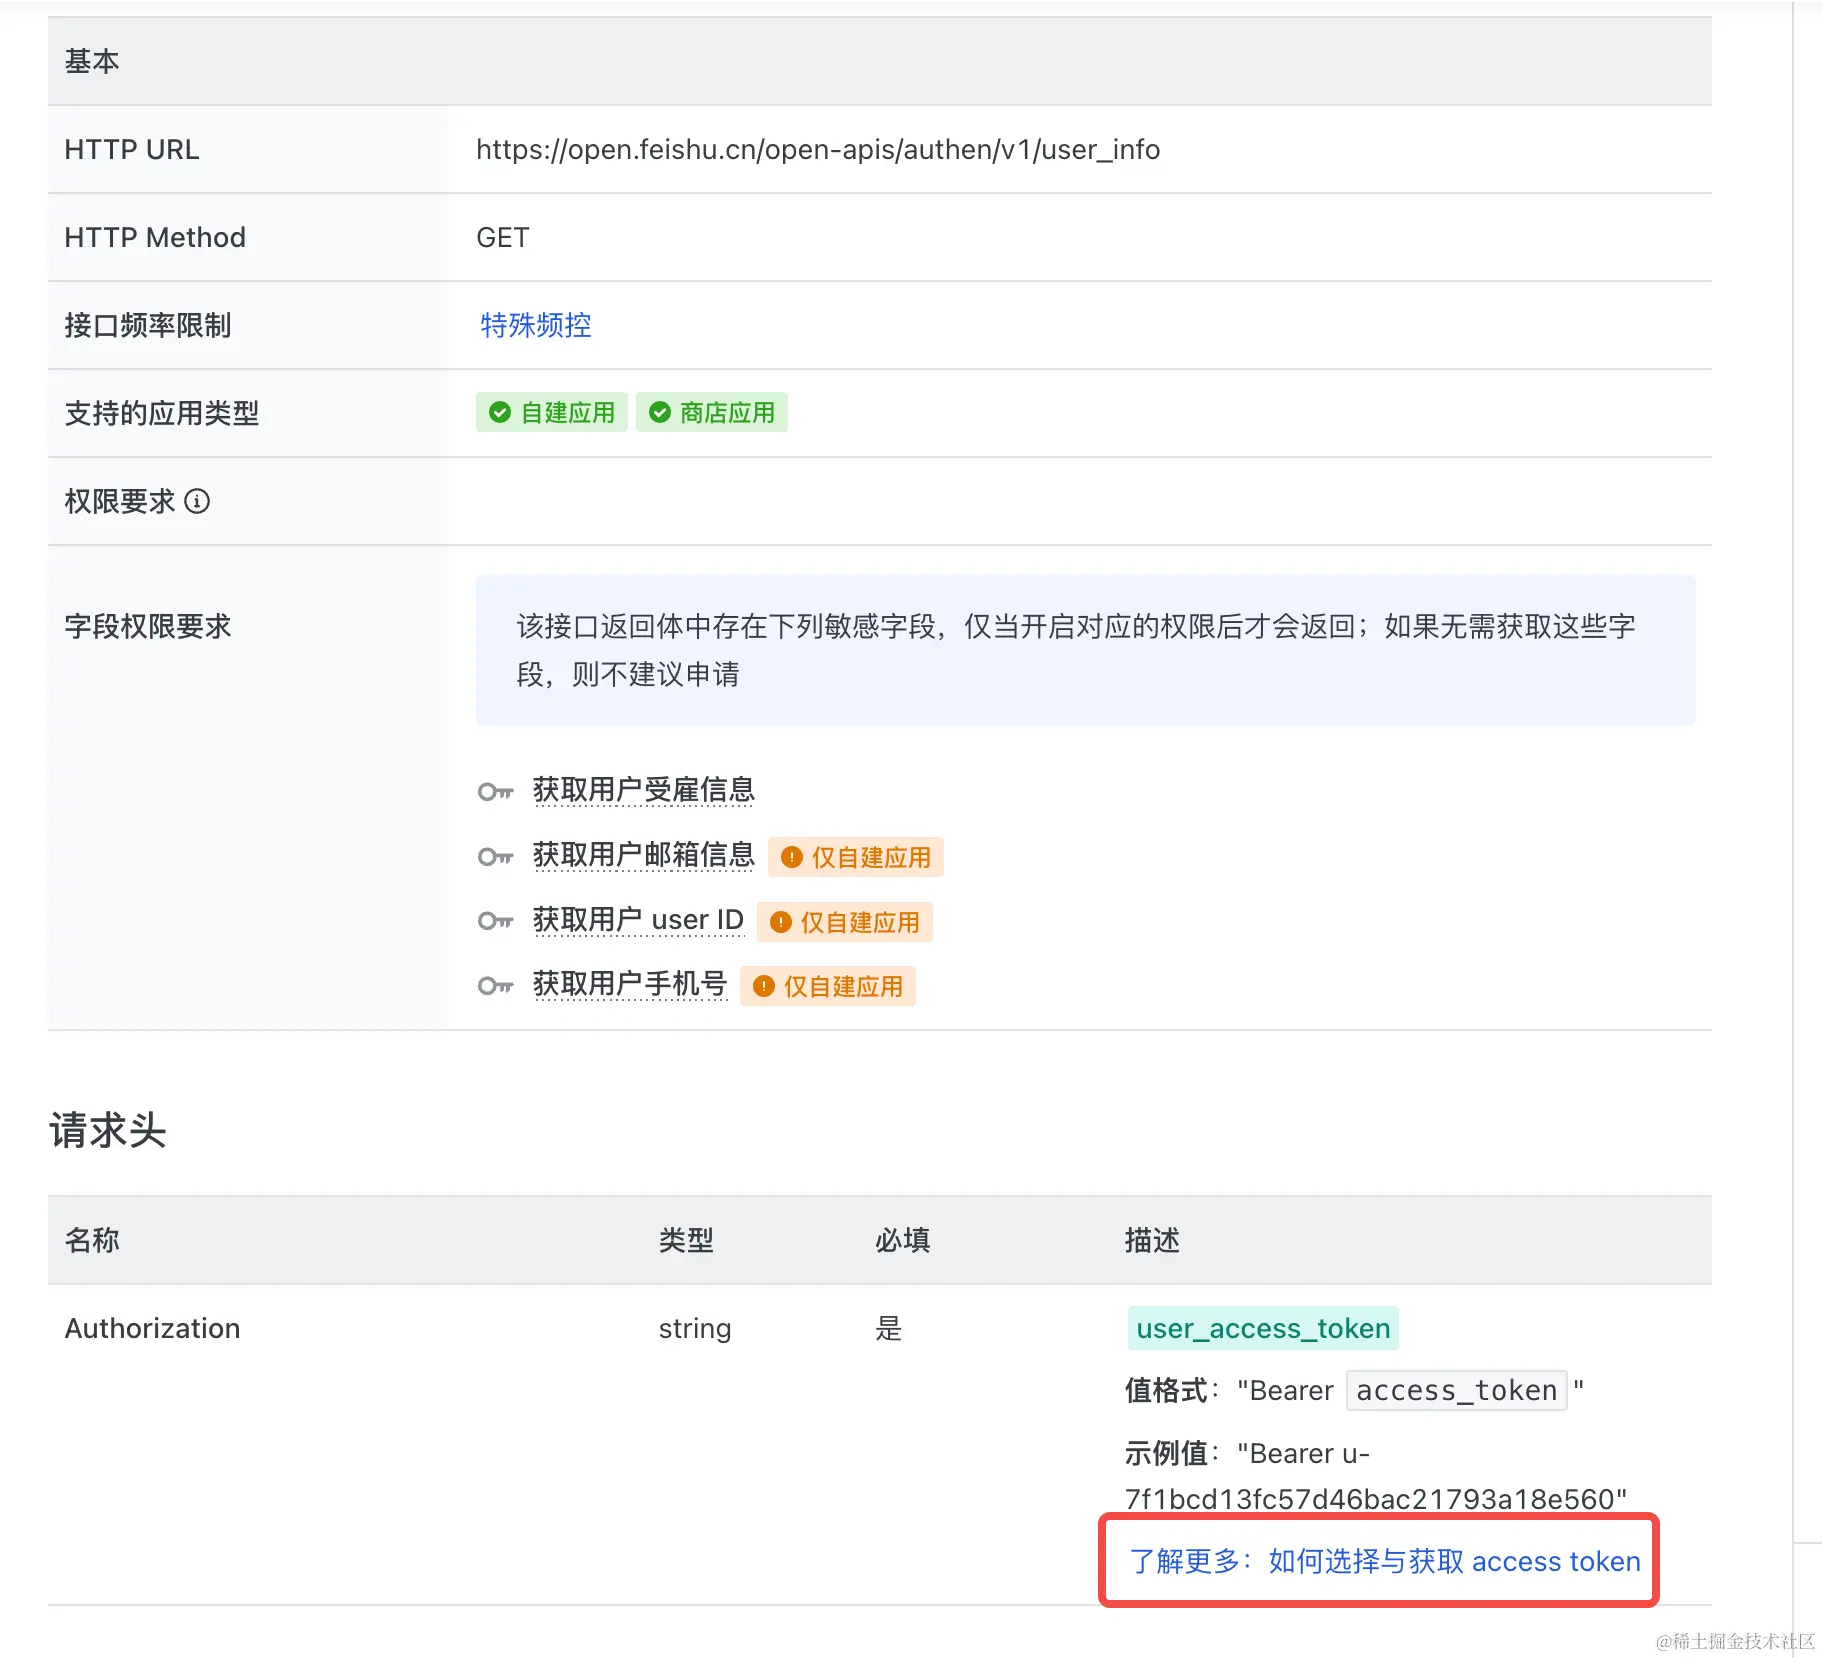
Task: Click the key icon beside 获取用户手机号
Action: (495, 986)
